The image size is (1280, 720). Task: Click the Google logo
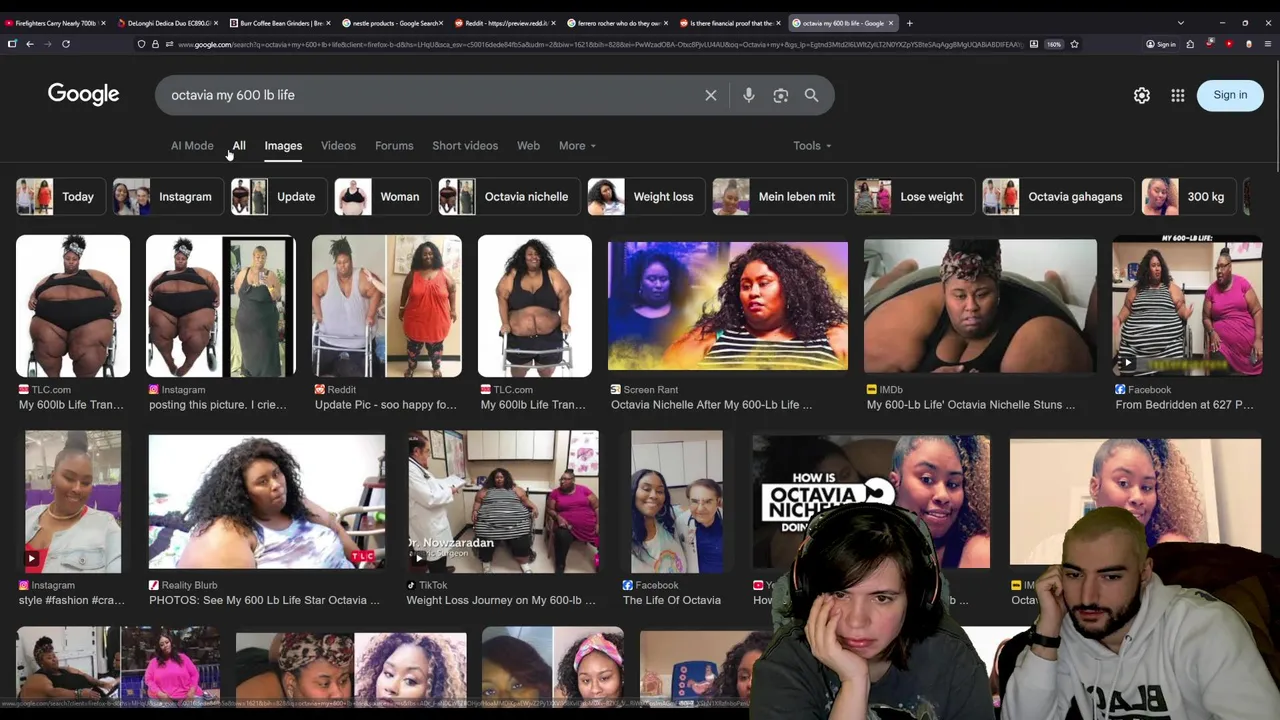pos(83,94)
